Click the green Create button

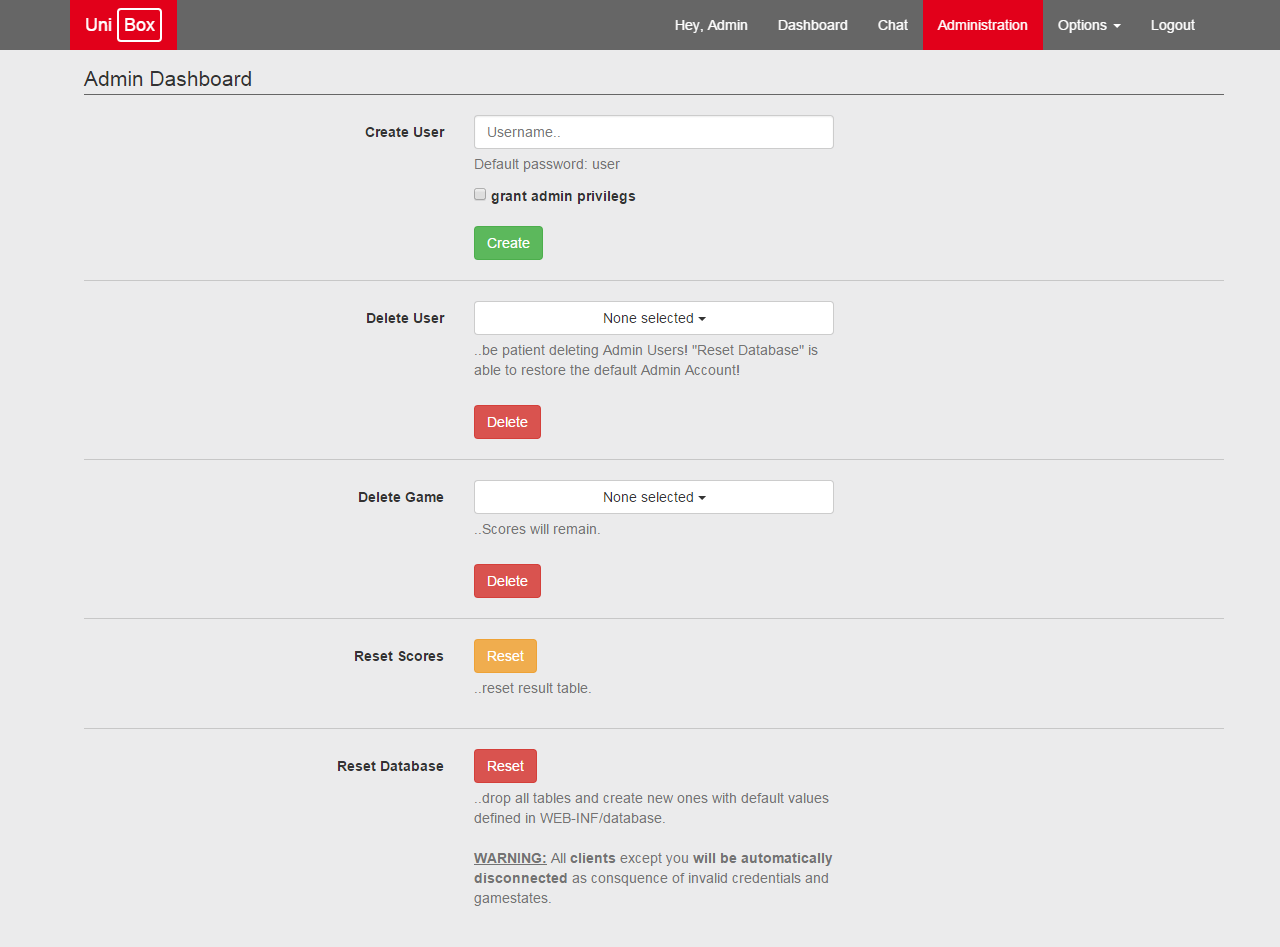[x=508, y=243]
